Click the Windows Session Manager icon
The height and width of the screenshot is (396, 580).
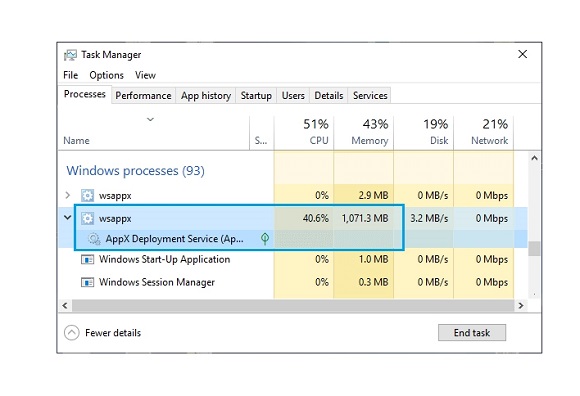coord(87,282)
